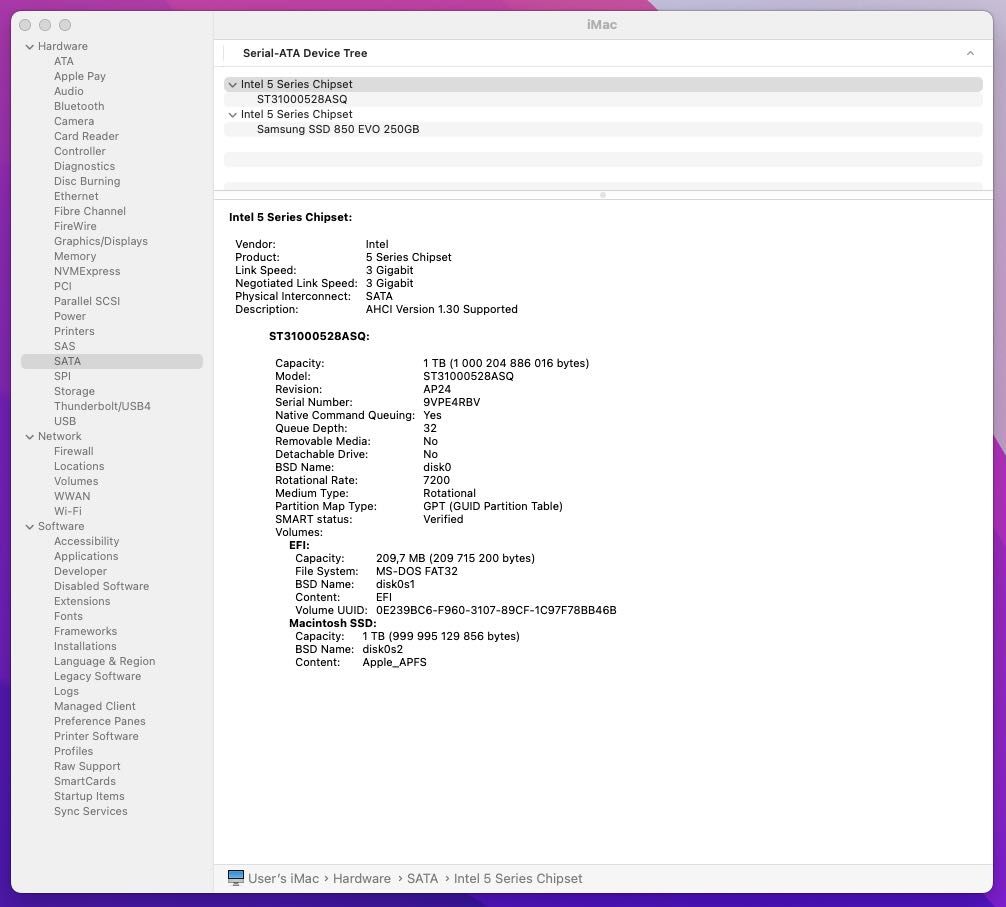Open Printer Software section
Viewport: 1006px width, 907px height.
(96, 736)
